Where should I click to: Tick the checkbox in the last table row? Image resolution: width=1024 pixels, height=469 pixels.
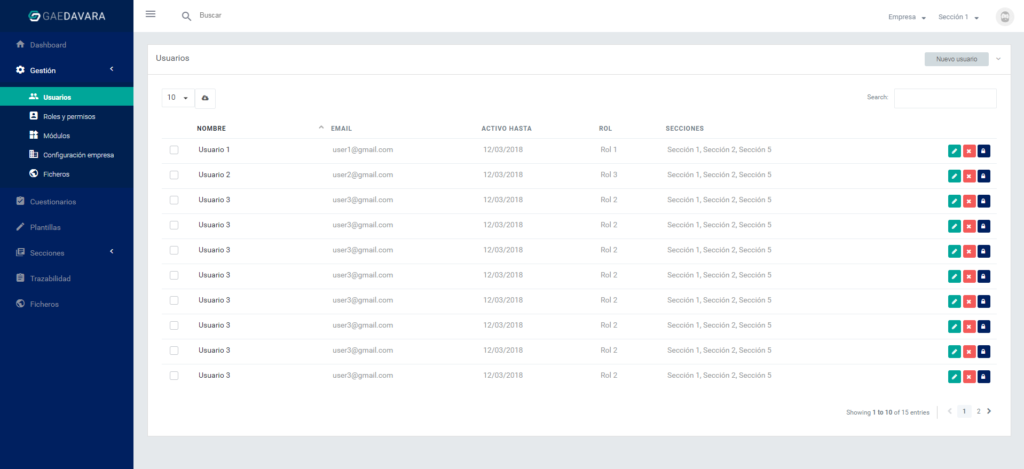click(174, 375)
